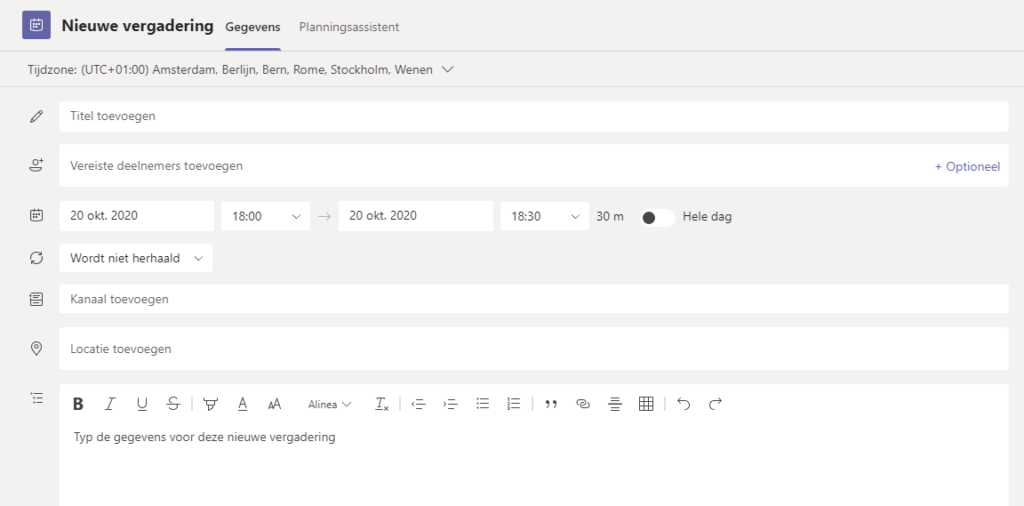Toggle the Hele dag switch

coord(657,217)
